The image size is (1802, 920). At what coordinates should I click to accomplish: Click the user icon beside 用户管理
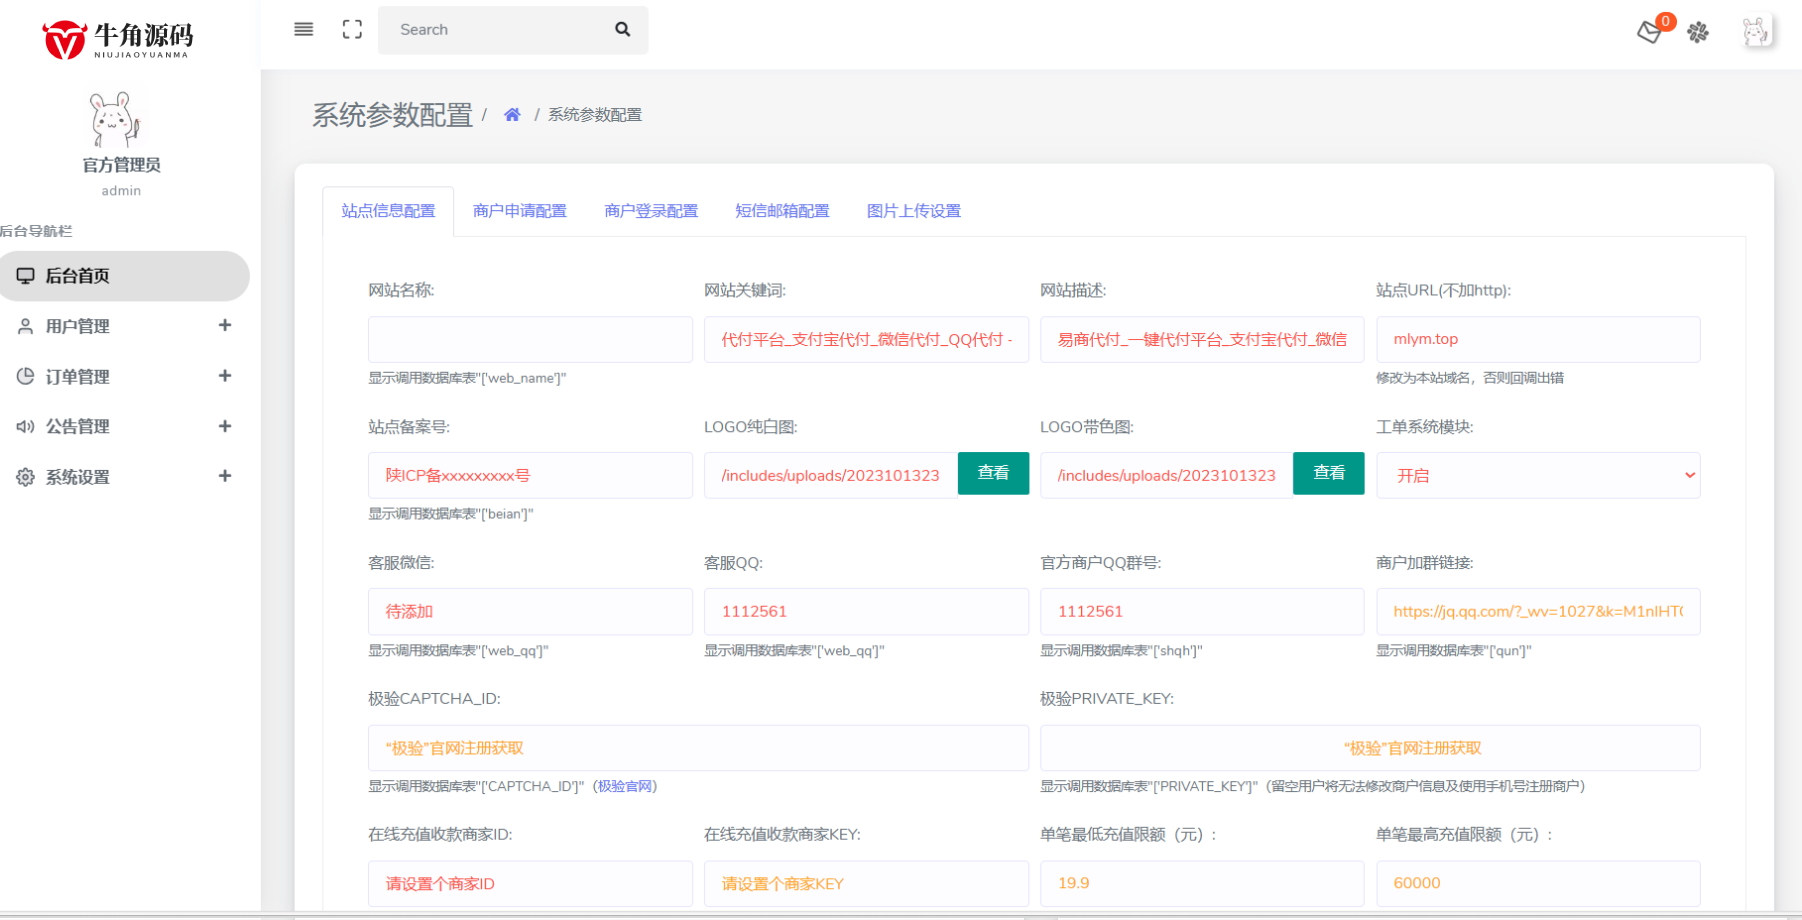click(25, 326)
